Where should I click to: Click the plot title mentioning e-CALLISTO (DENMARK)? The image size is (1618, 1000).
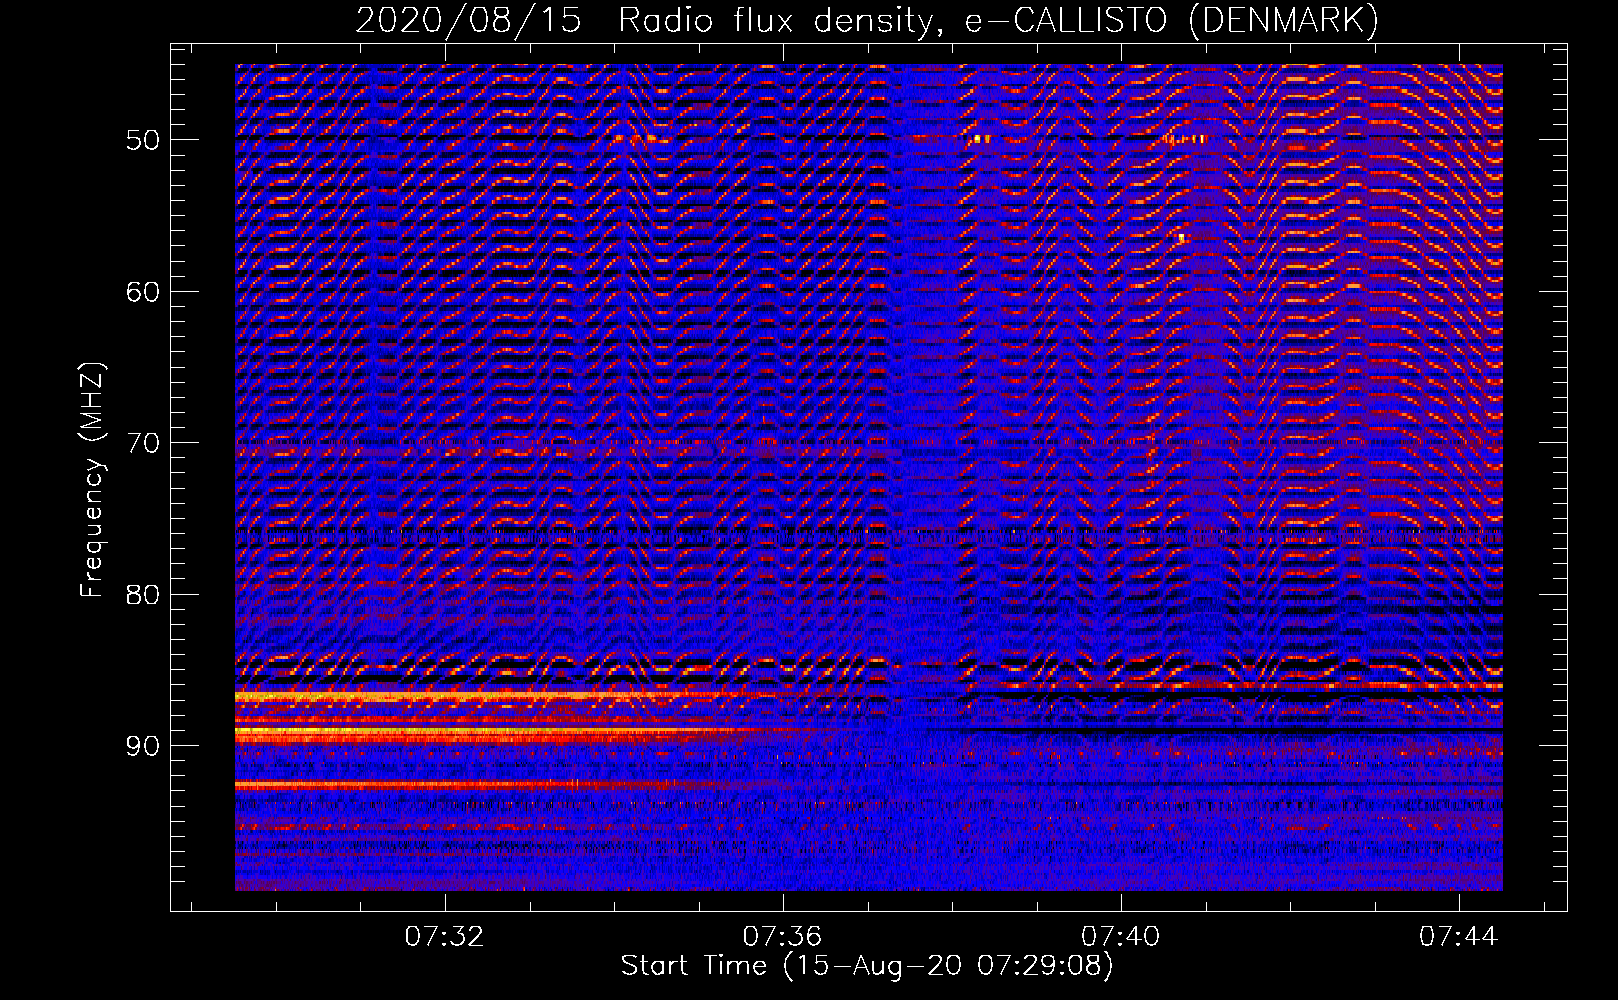867,20
